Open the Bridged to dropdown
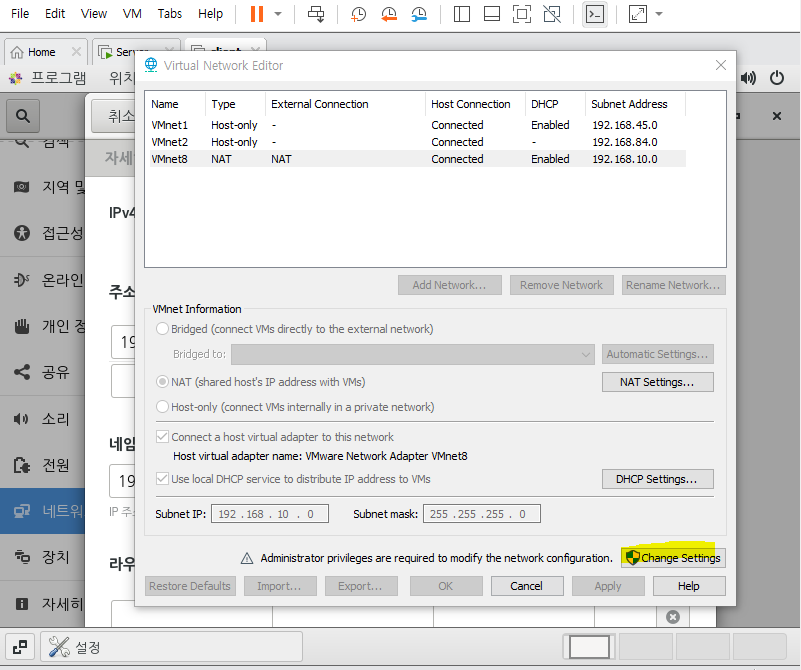The image size is (801, 670). (412, 354)
